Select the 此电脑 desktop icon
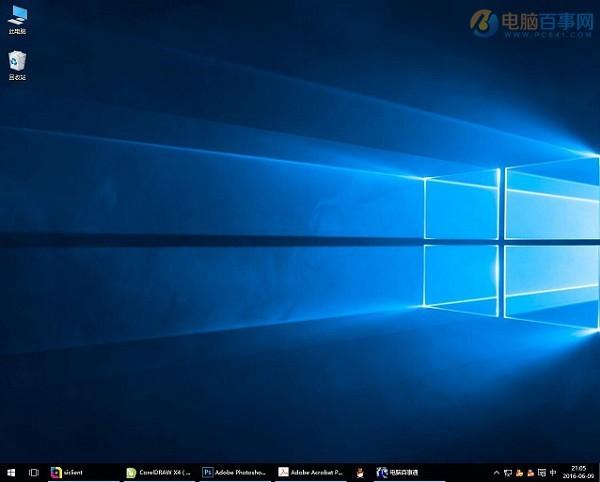Screen dimensions: 600x482 pos(17,20)
